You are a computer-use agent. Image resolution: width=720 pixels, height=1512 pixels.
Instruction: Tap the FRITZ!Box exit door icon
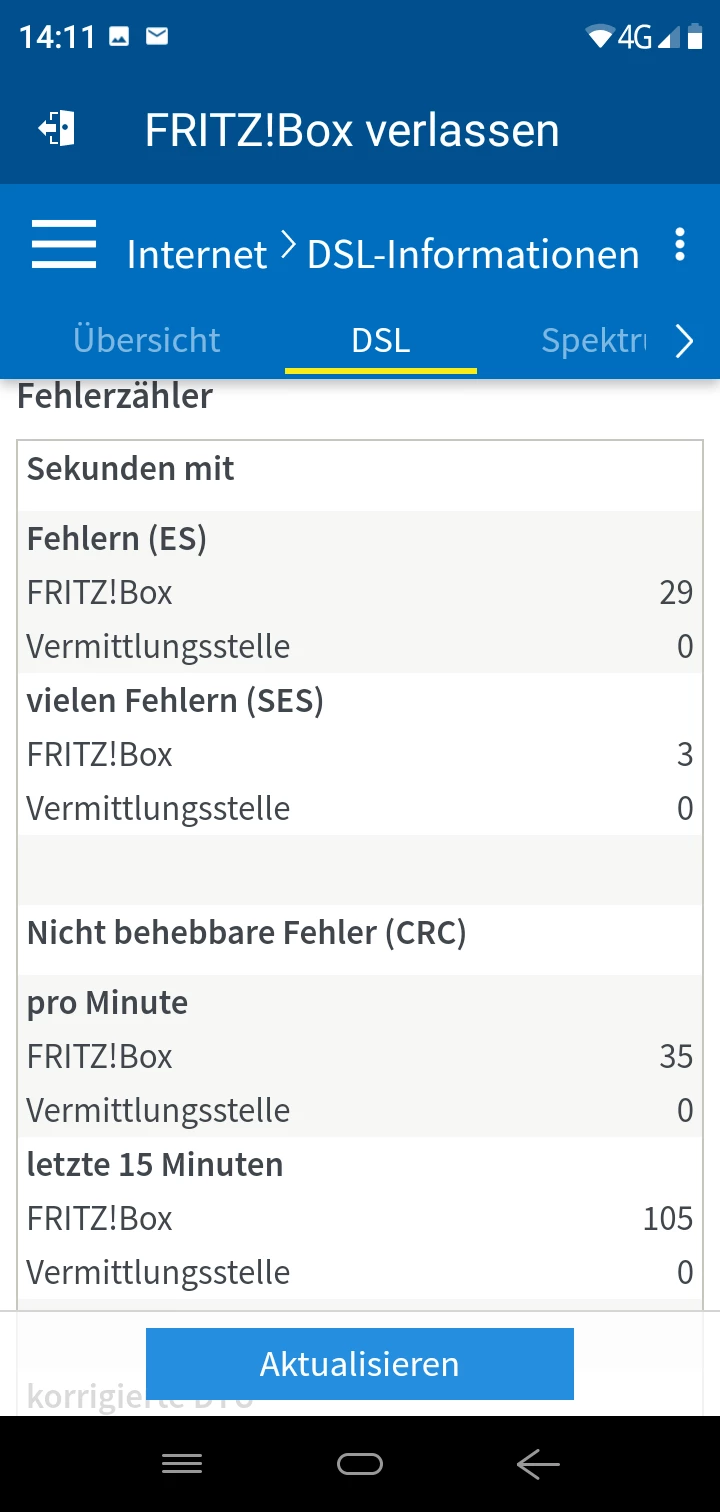pos(57,130)
